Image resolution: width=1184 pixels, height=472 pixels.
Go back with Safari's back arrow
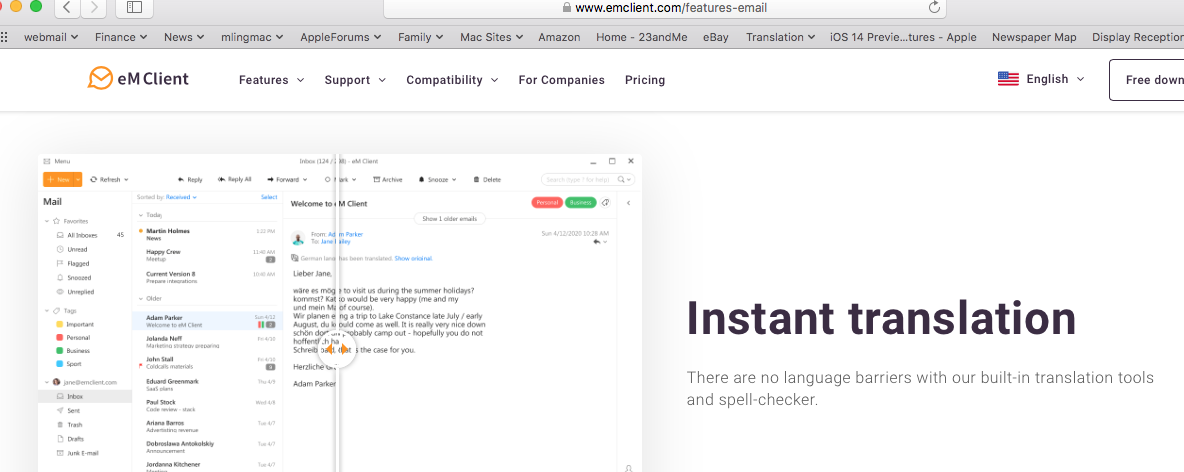pyautogui.click(x=67, y=8)
